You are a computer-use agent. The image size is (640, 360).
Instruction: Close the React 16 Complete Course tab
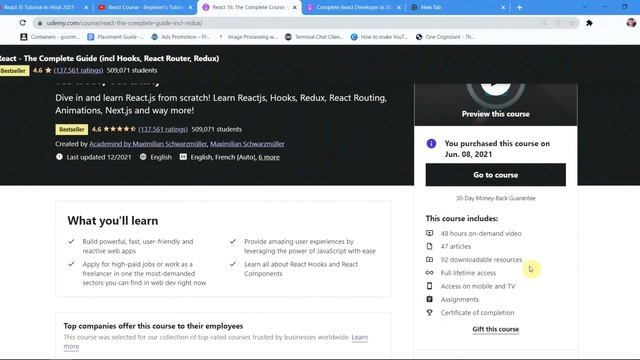(x=294, y=7)
